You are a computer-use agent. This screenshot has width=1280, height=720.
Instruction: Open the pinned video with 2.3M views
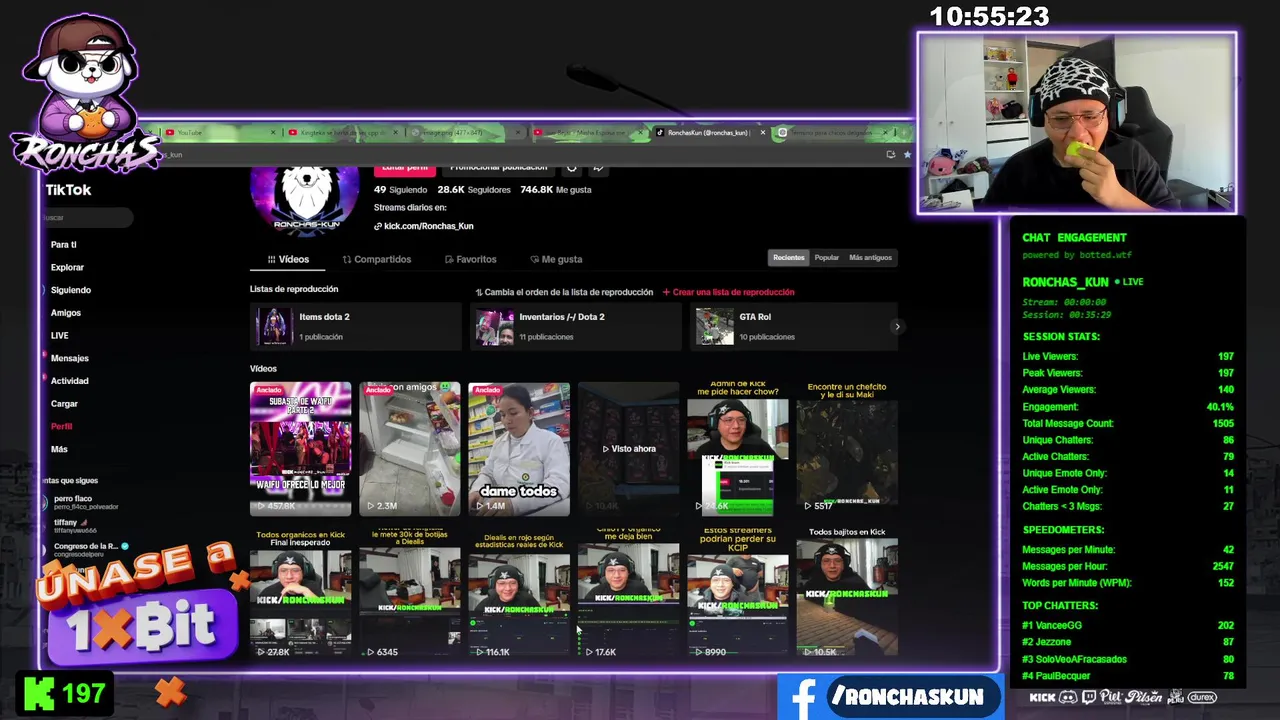pyautogui.click(x=410, y=448)
